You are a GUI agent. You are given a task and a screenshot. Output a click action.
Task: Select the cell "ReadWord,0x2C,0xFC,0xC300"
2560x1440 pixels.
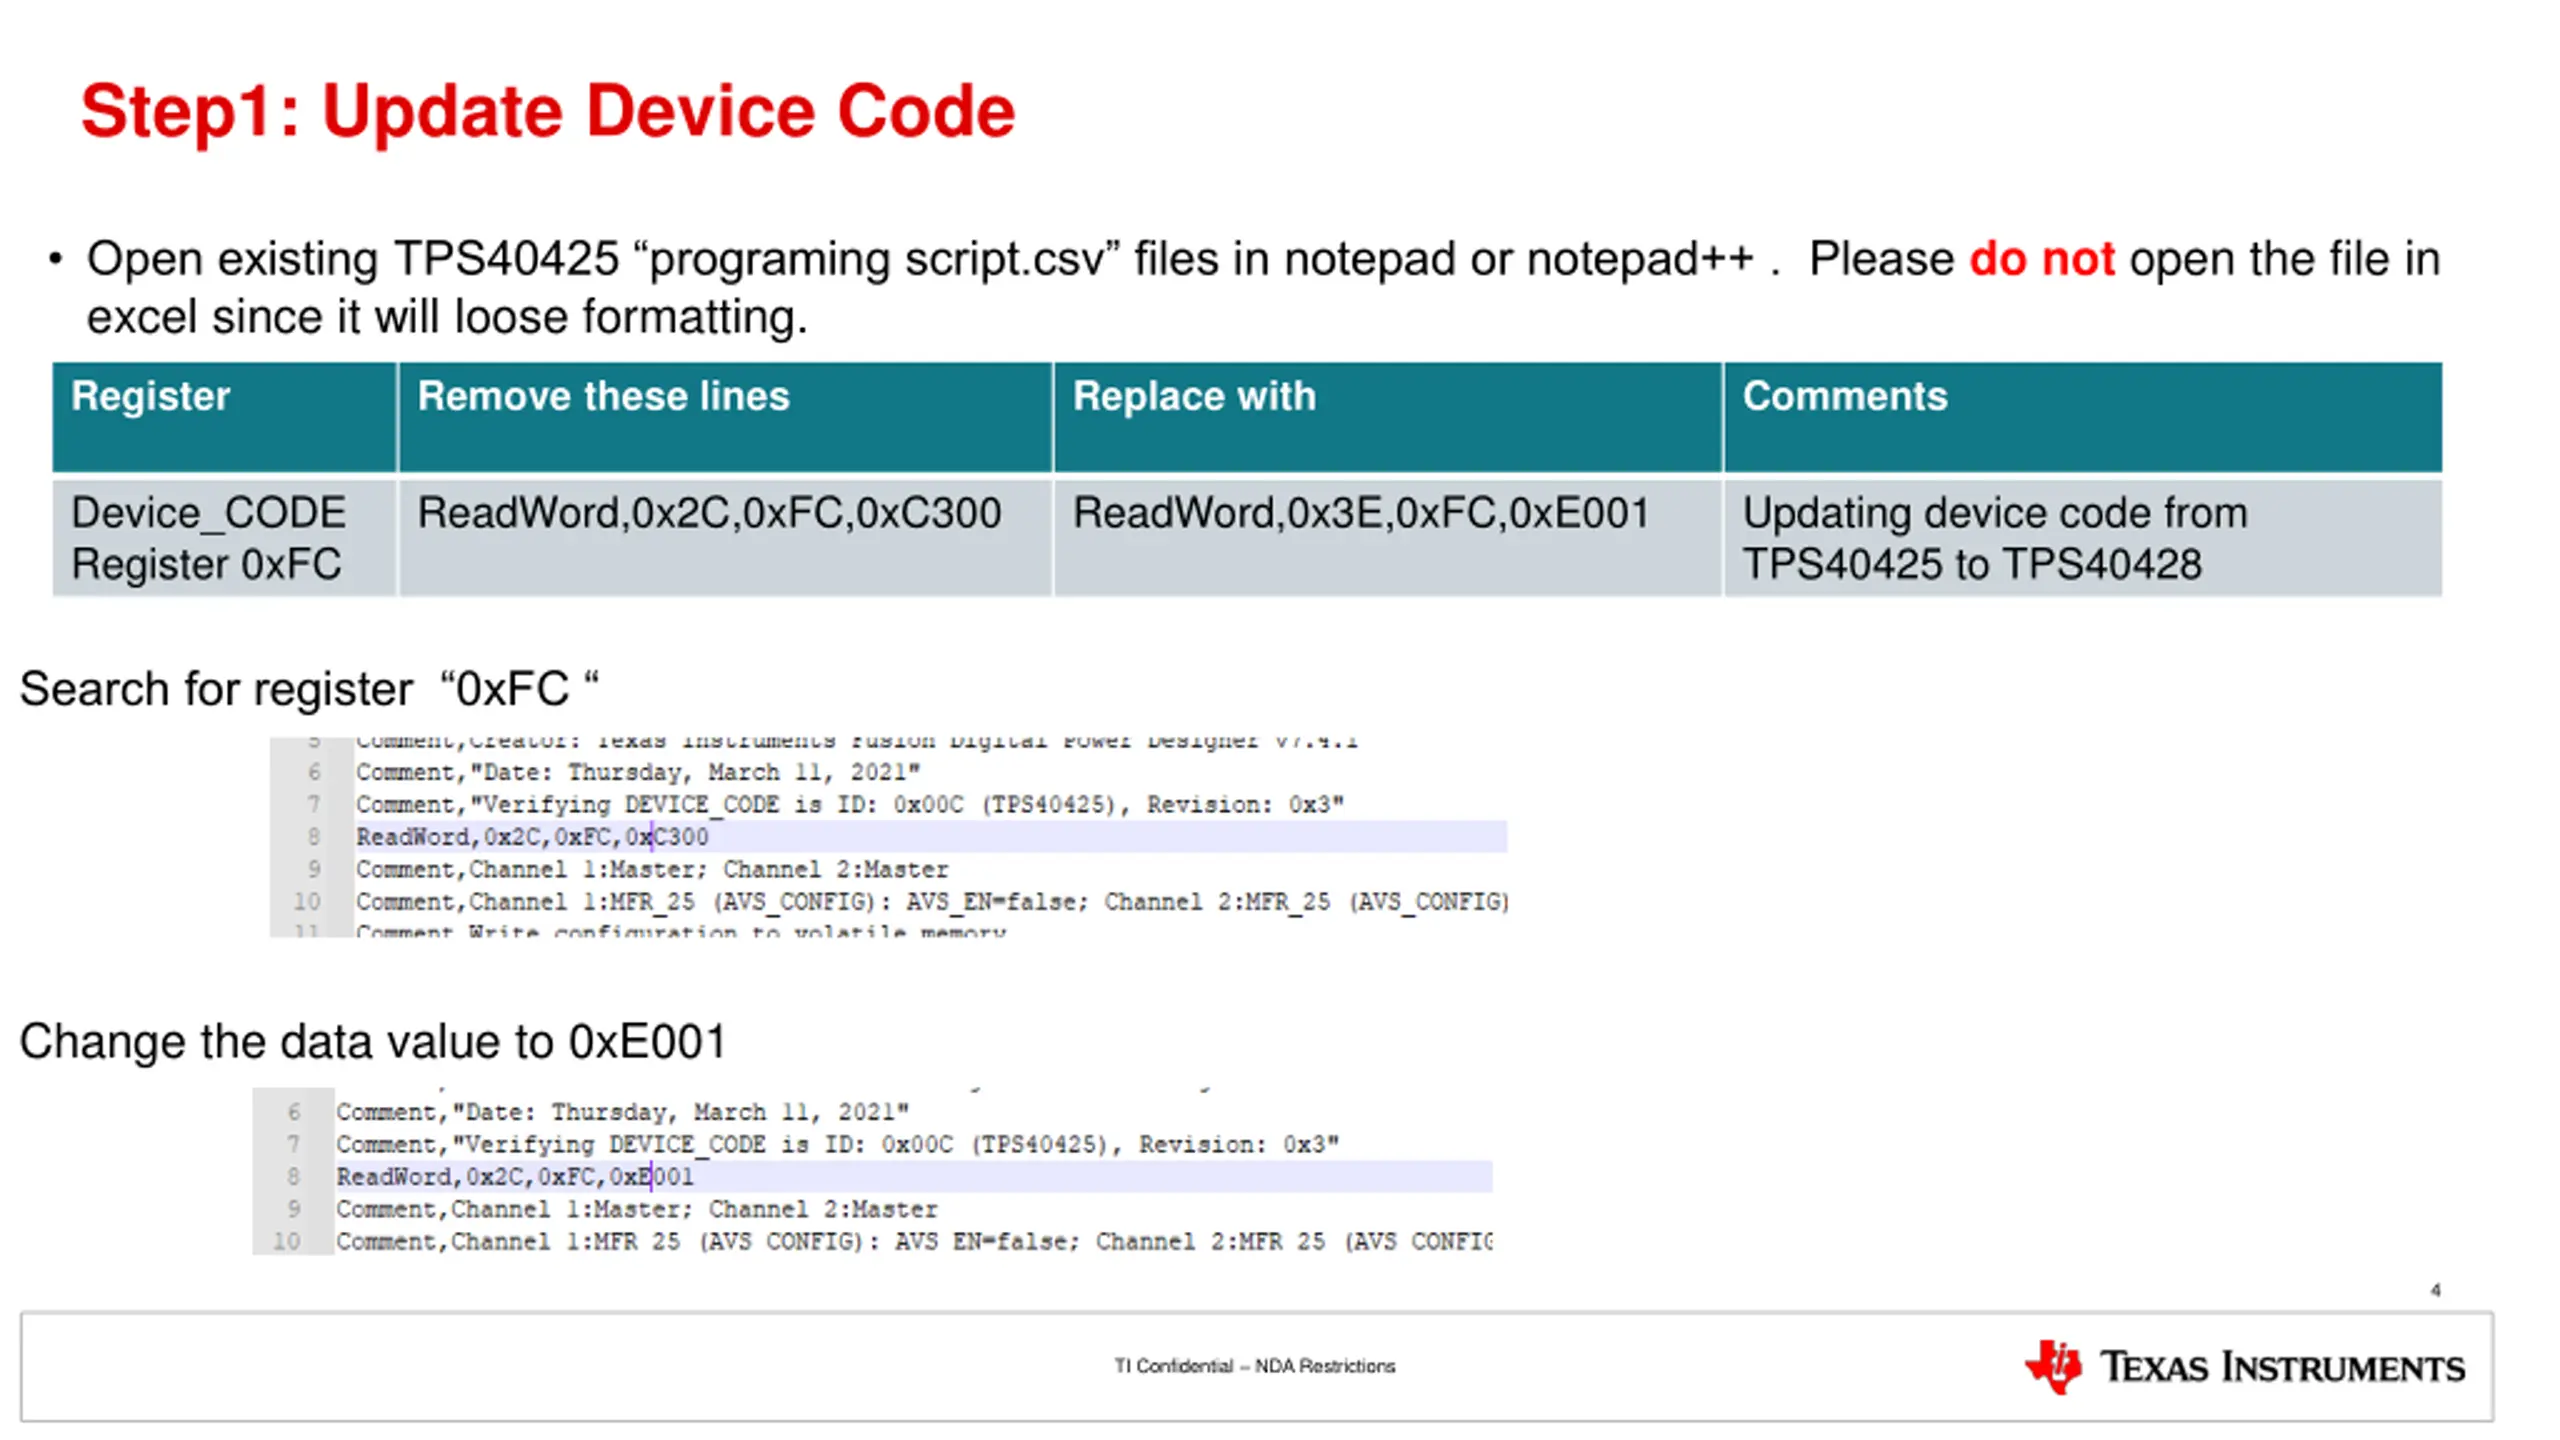pyautogui.click(x=725, y=538)
